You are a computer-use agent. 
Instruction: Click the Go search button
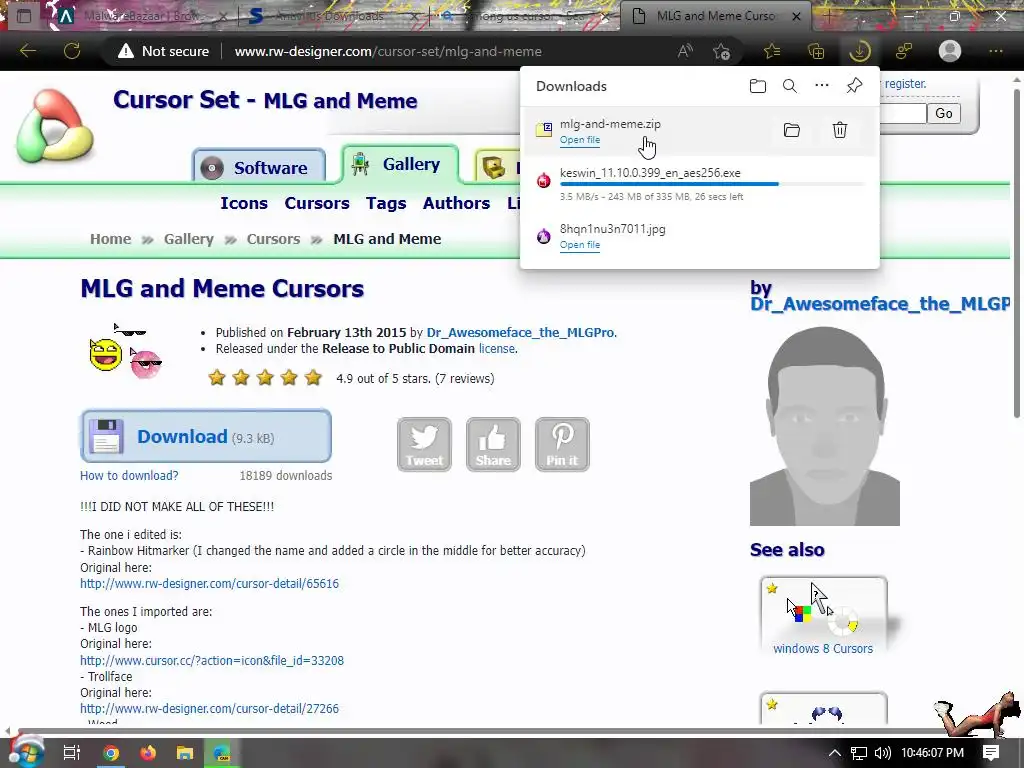[944, 114]
